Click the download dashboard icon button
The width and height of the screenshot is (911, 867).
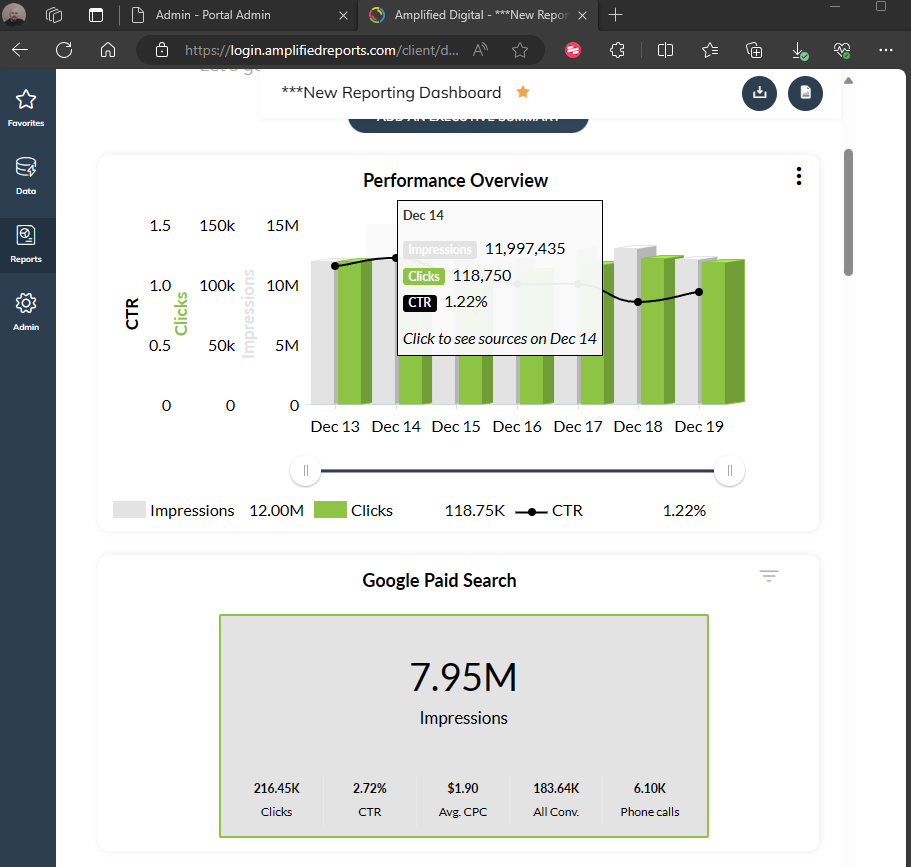pos(759,93)
